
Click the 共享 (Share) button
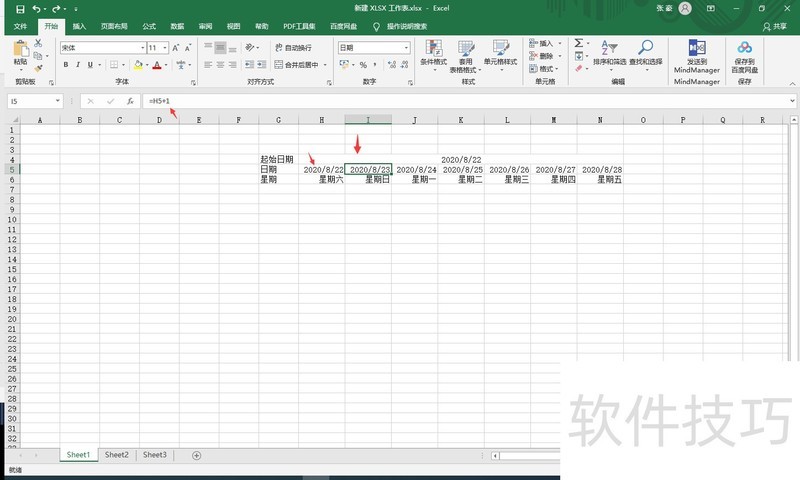point(774,26)
